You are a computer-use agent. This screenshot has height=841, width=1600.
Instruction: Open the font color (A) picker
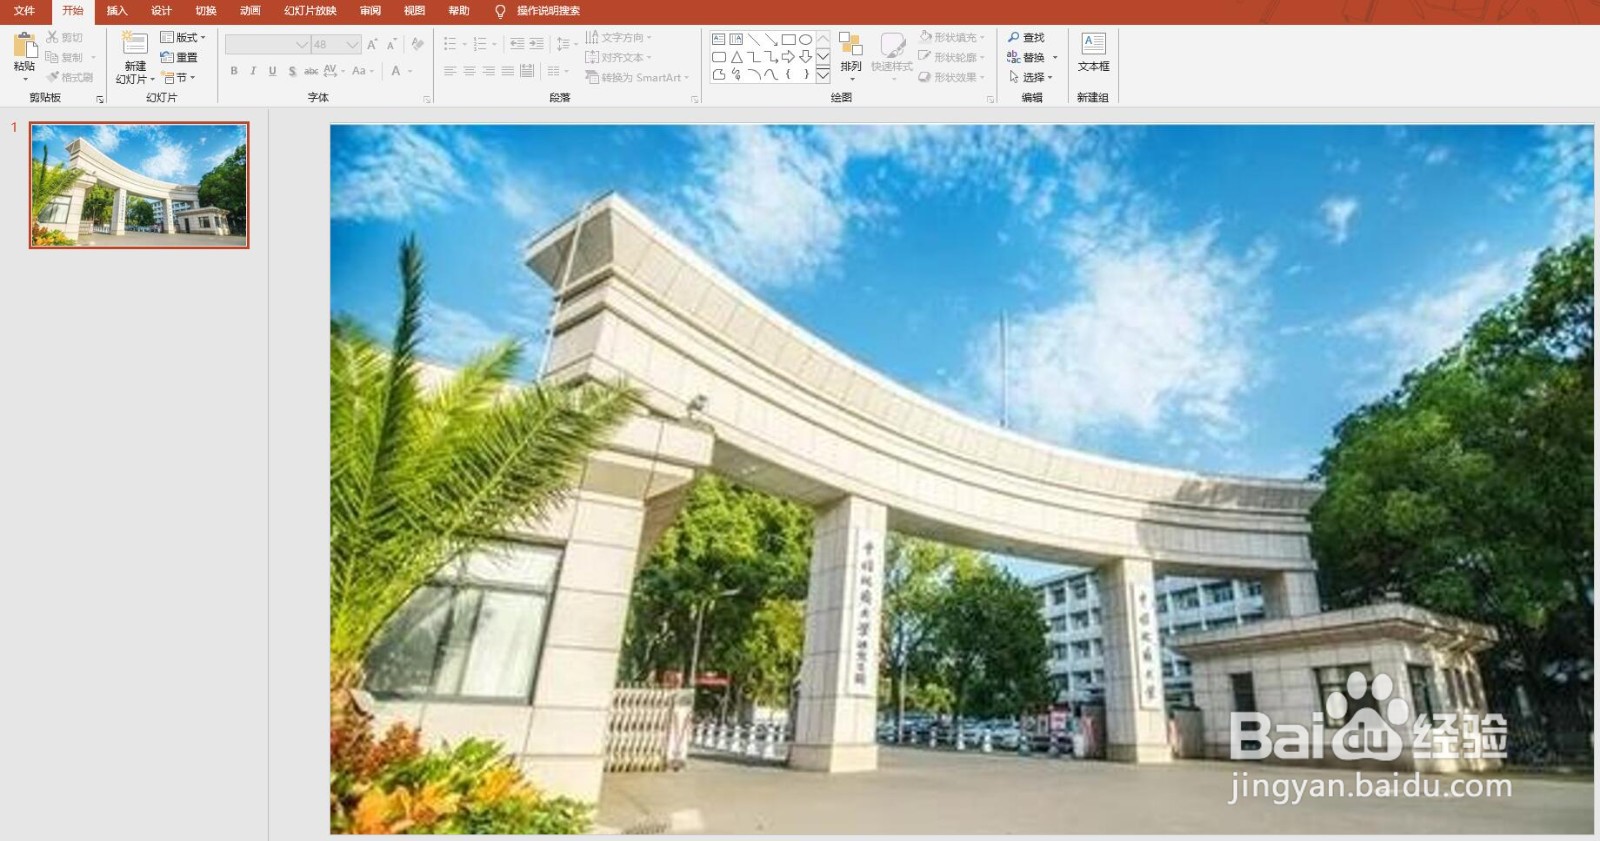click(401, 71)
